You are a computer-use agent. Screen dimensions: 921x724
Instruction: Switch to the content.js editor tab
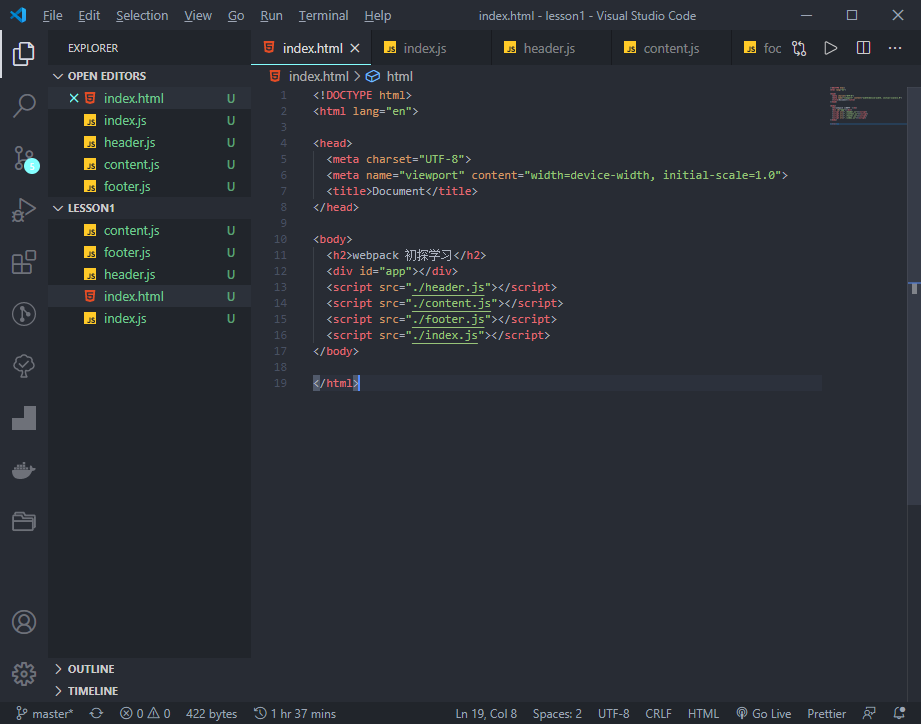point(671,48)
